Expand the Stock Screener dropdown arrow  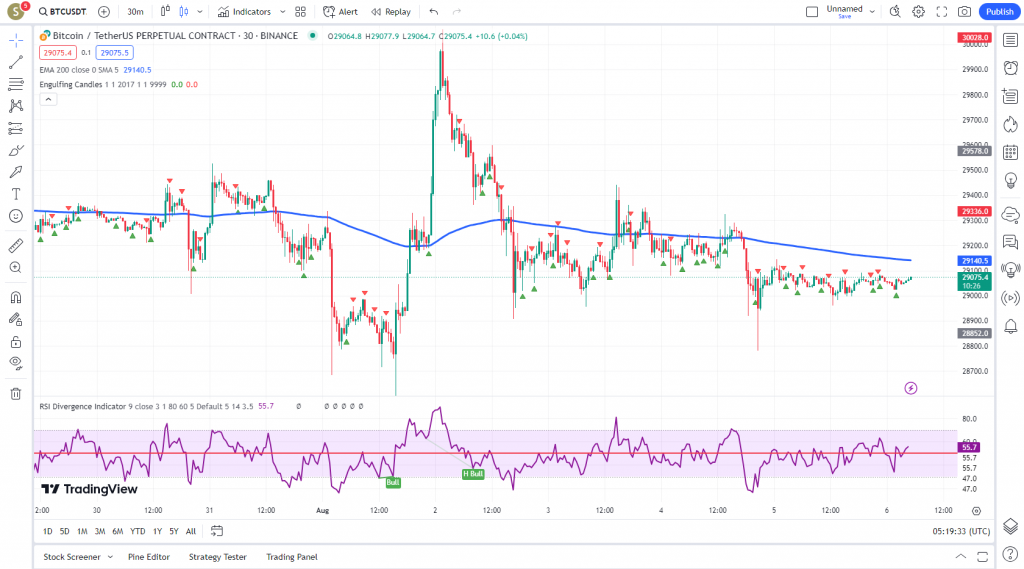coord(110,557)
